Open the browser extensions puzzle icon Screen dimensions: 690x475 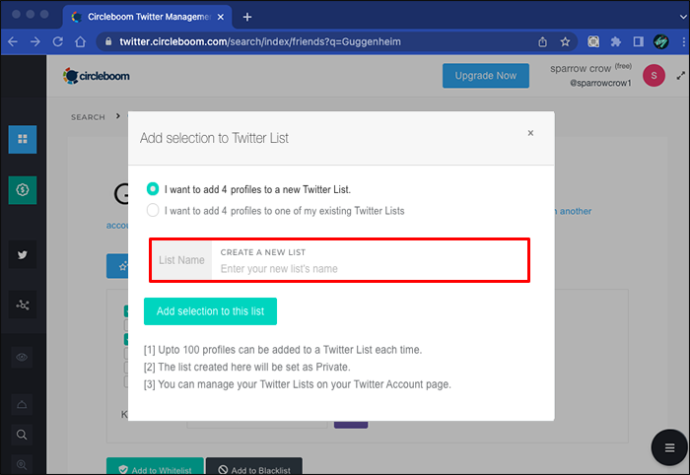click(x=616, y=42)
